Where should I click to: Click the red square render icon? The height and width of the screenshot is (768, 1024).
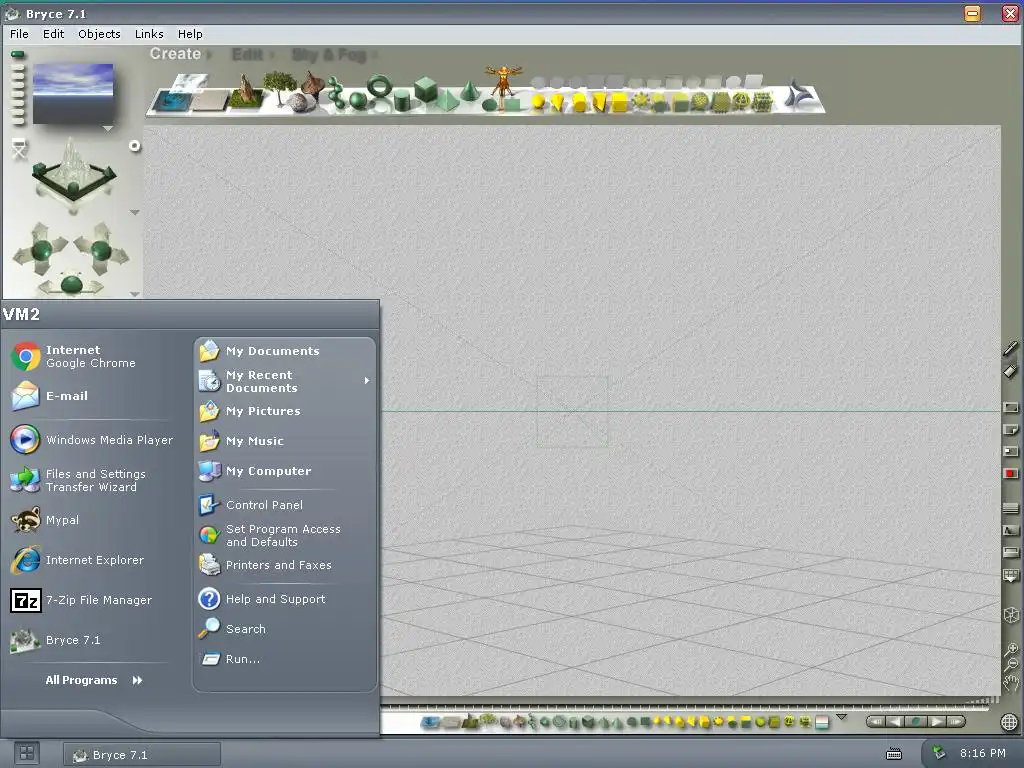[1010, 473]
